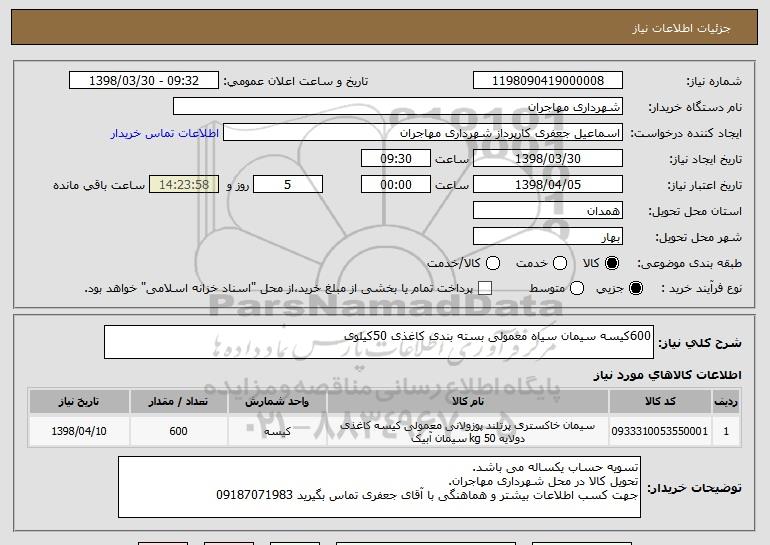Image resolution: width=770 pixels, height=545 pixels.
Task: Click the شماره نیاز field 1198090419000008
Action: click(x=548, y=81)
